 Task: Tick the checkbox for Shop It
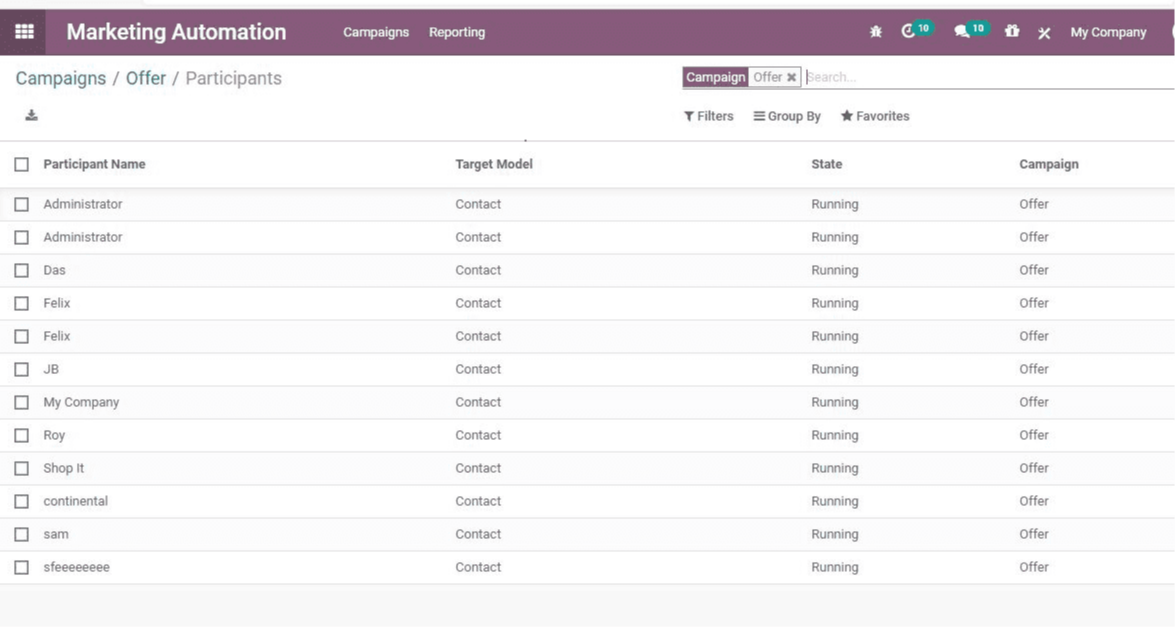21,468
